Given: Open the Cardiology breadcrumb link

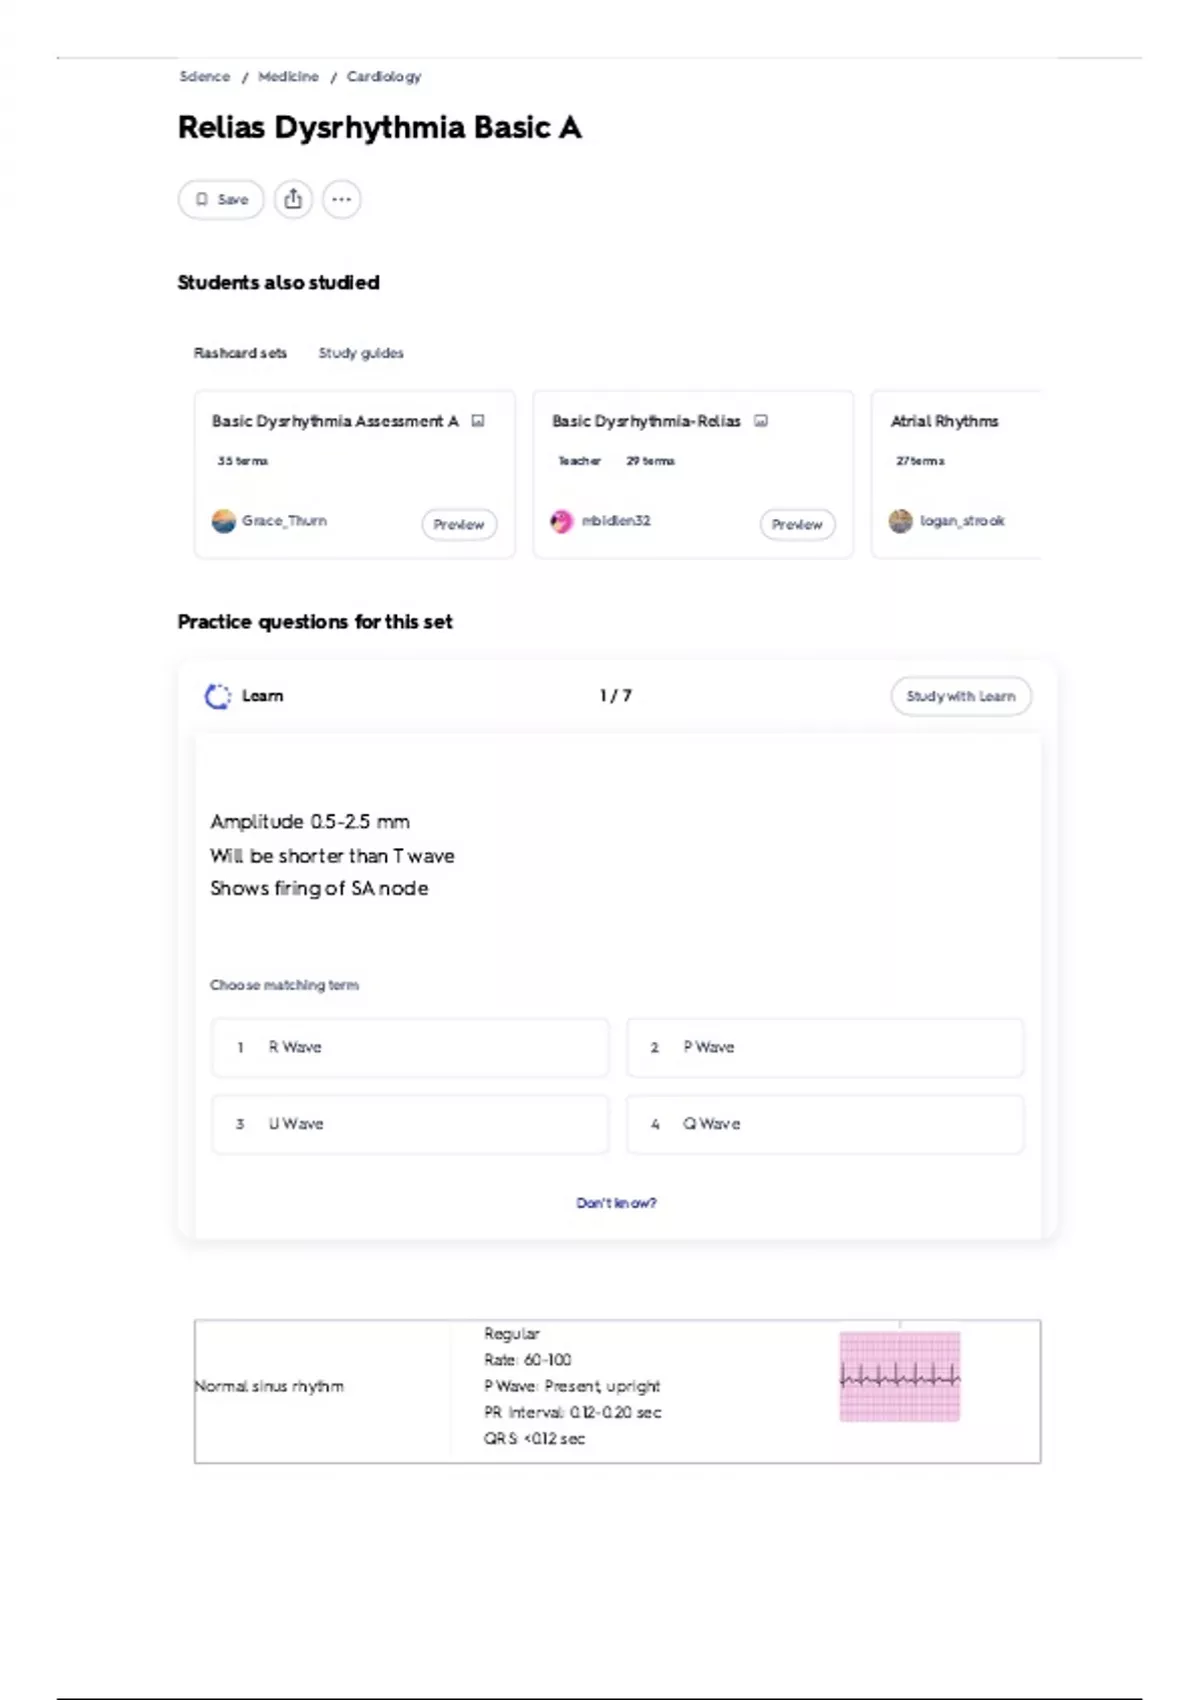Looking at the screenshot, I should click(x=384, y=76).
